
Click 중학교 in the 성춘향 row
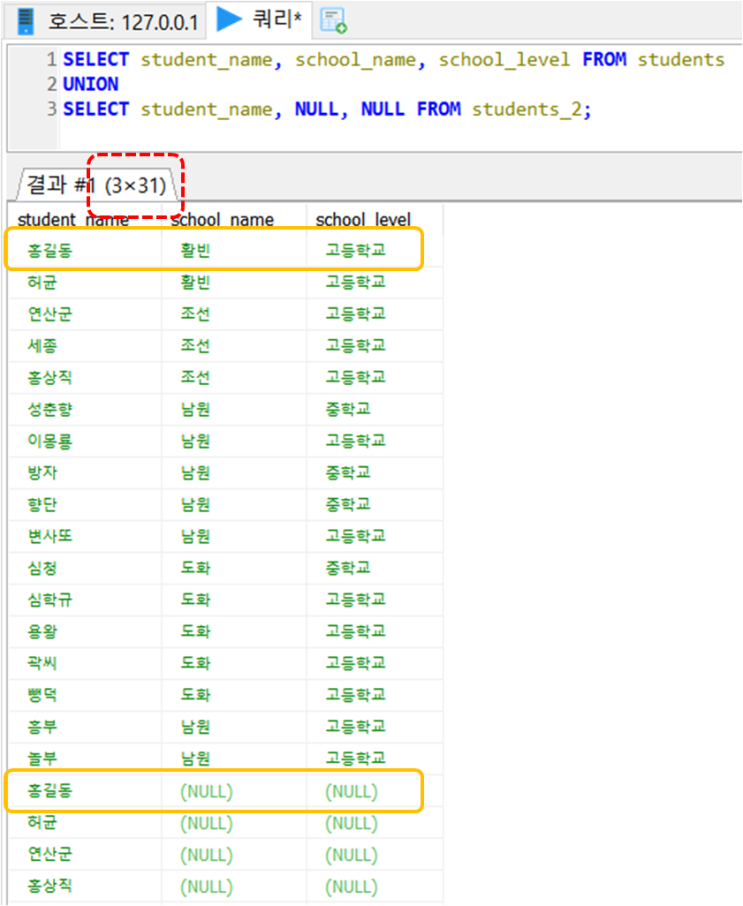[x=348, y=409]
